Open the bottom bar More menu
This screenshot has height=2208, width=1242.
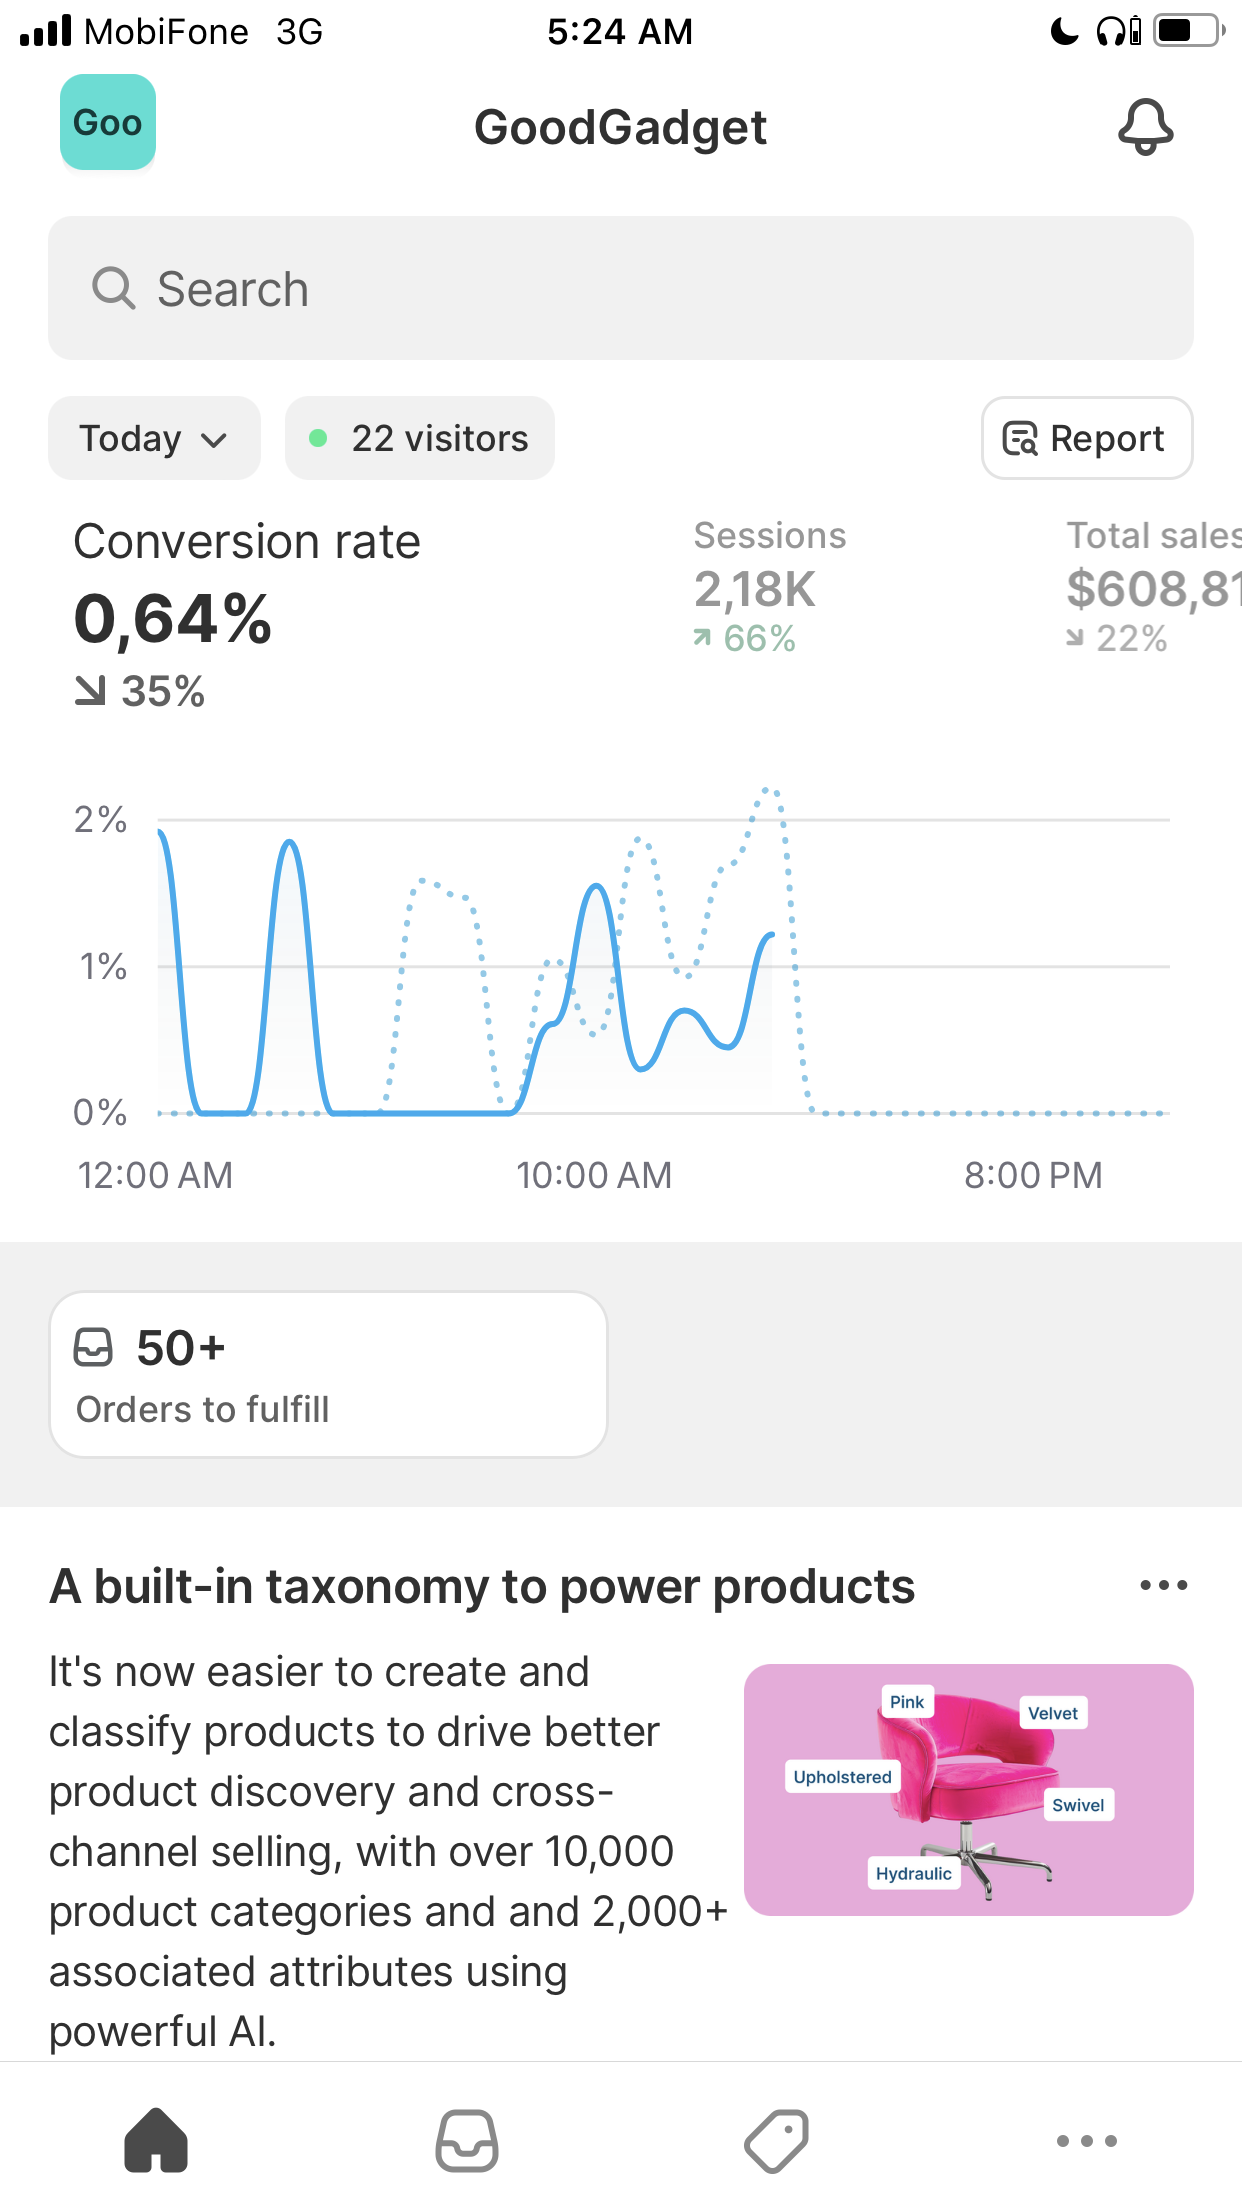coord(1087,2140)
